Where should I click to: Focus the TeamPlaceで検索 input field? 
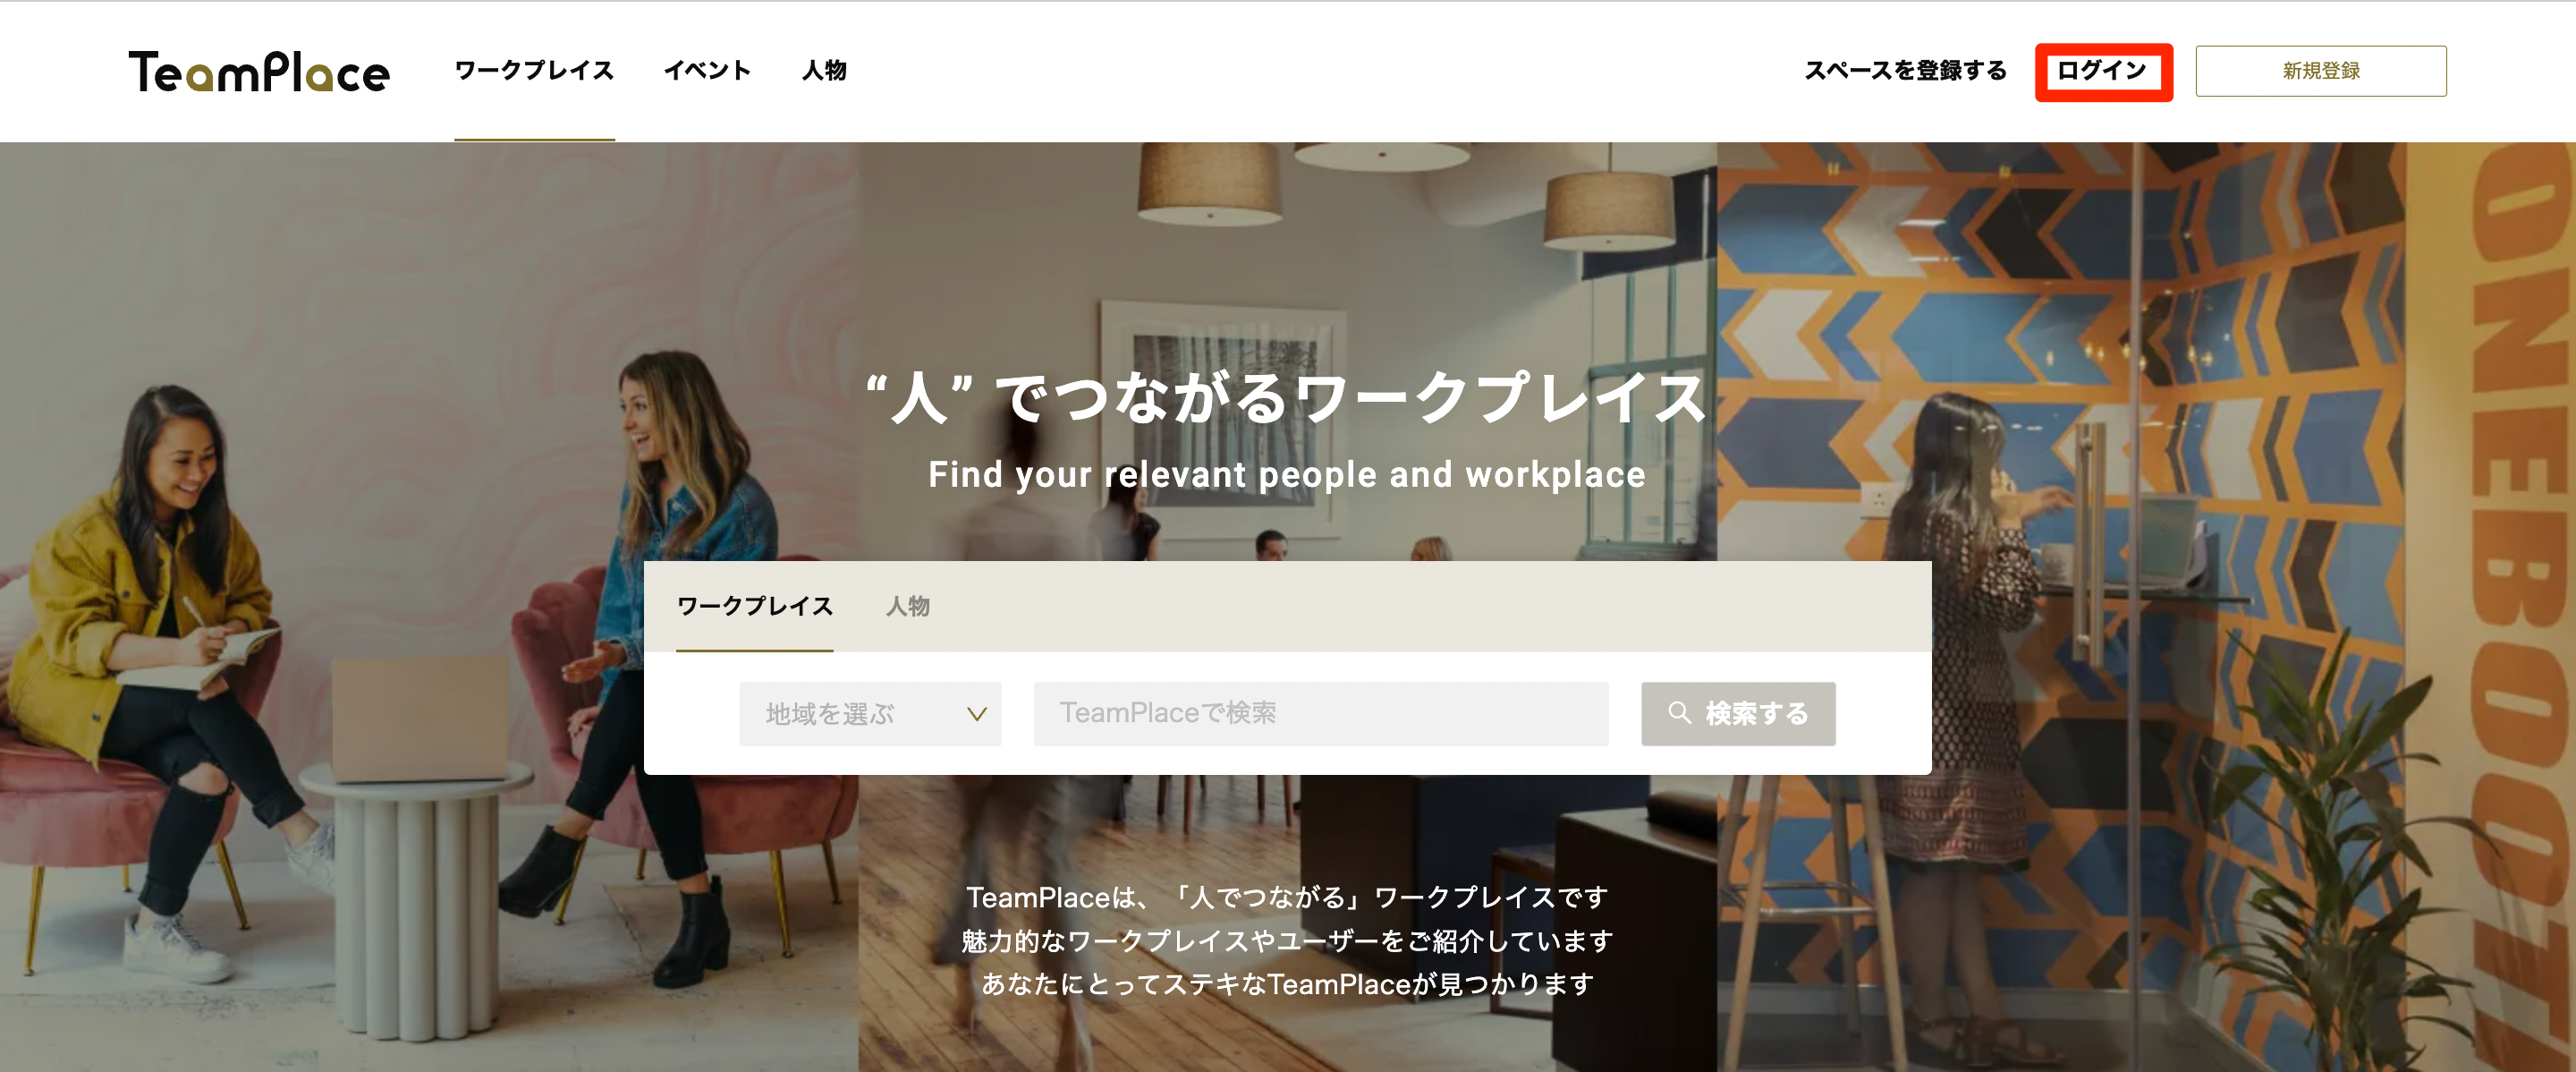pyautogui.click(x=1321, y=714)
